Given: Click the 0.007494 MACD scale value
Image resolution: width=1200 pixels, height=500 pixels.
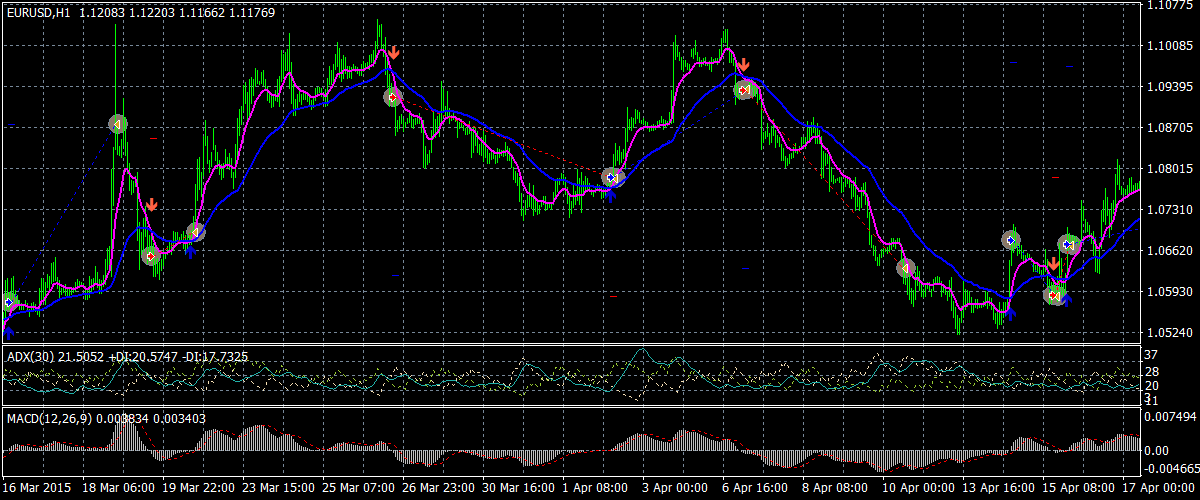Looking at the screenshot, I should (1170, 416).
